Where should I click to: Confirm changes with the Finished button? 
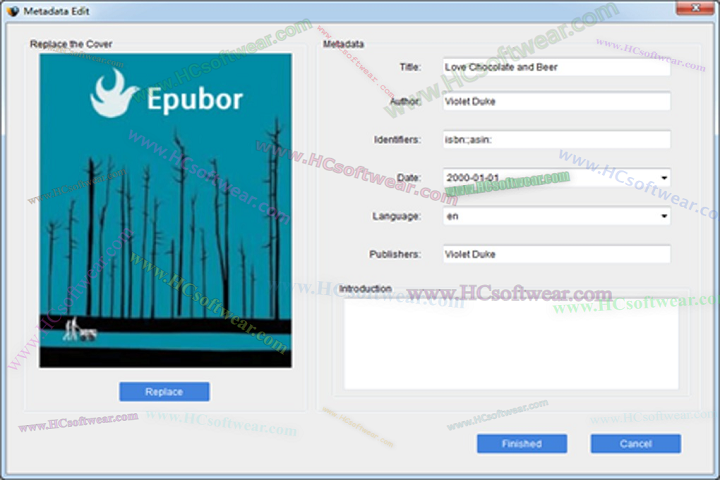[521, 443]
